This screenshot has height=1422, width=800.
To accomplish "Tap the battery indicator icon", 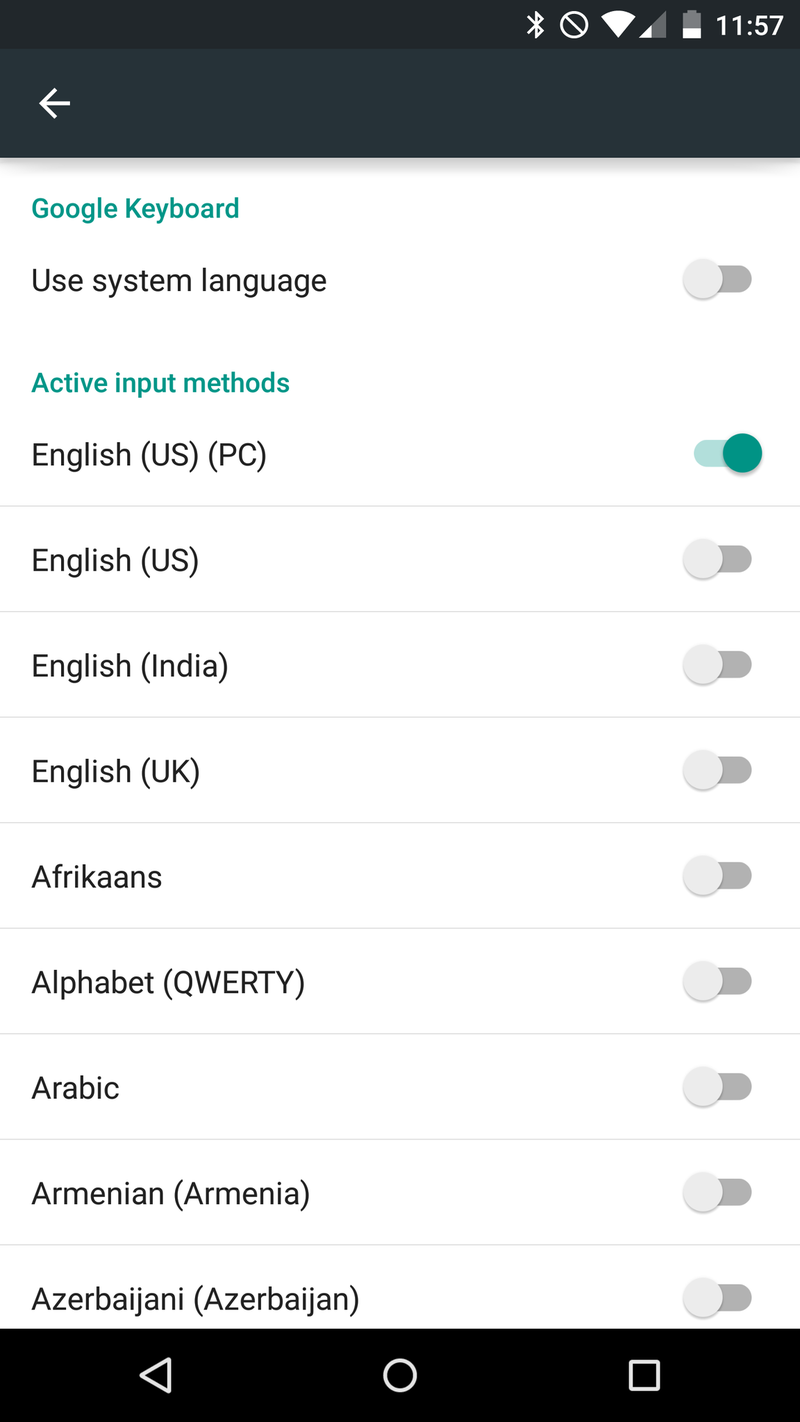I will (x=691, y=25).
